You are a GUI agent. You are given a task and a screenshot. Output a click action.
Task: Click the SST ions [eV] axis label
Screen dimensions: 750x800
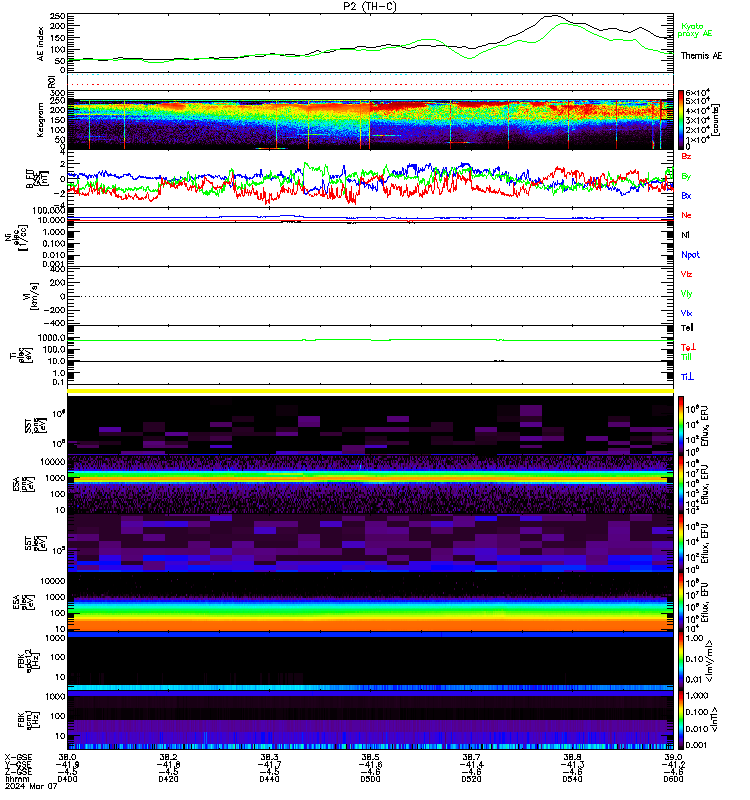click(x=36, y=424)
